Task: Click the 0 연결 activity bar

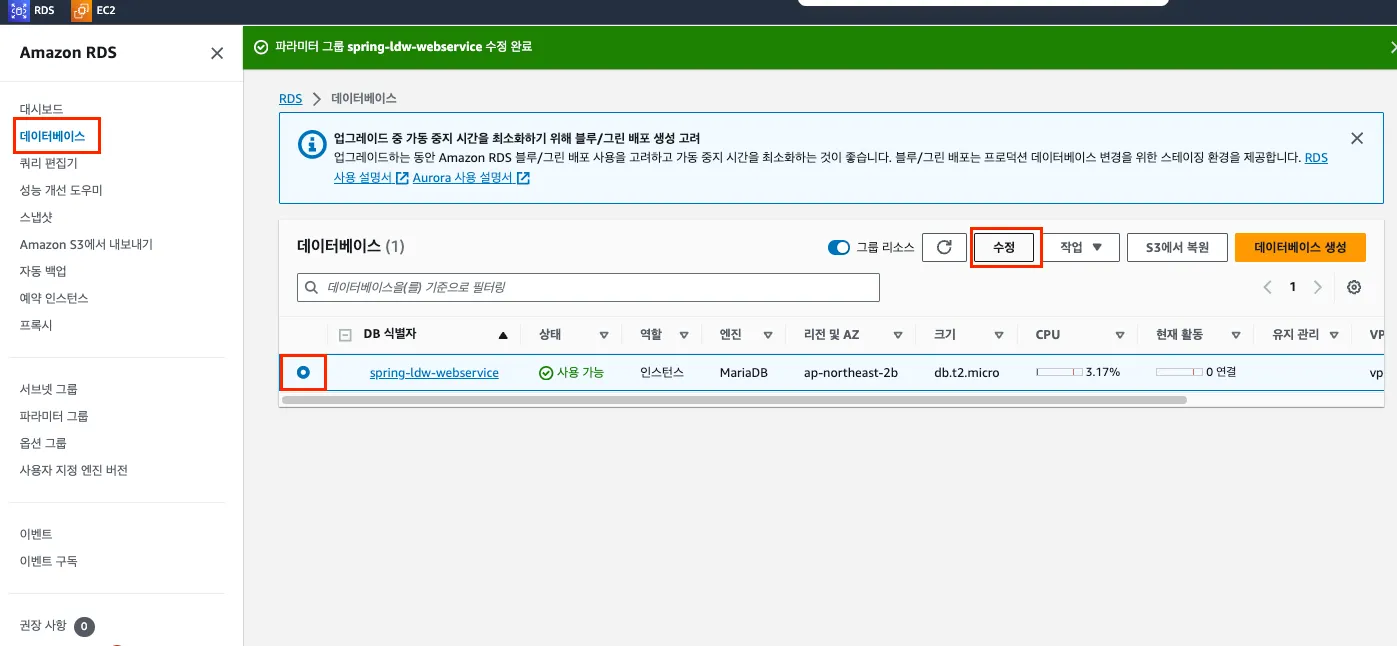Action: point(1179,372)
